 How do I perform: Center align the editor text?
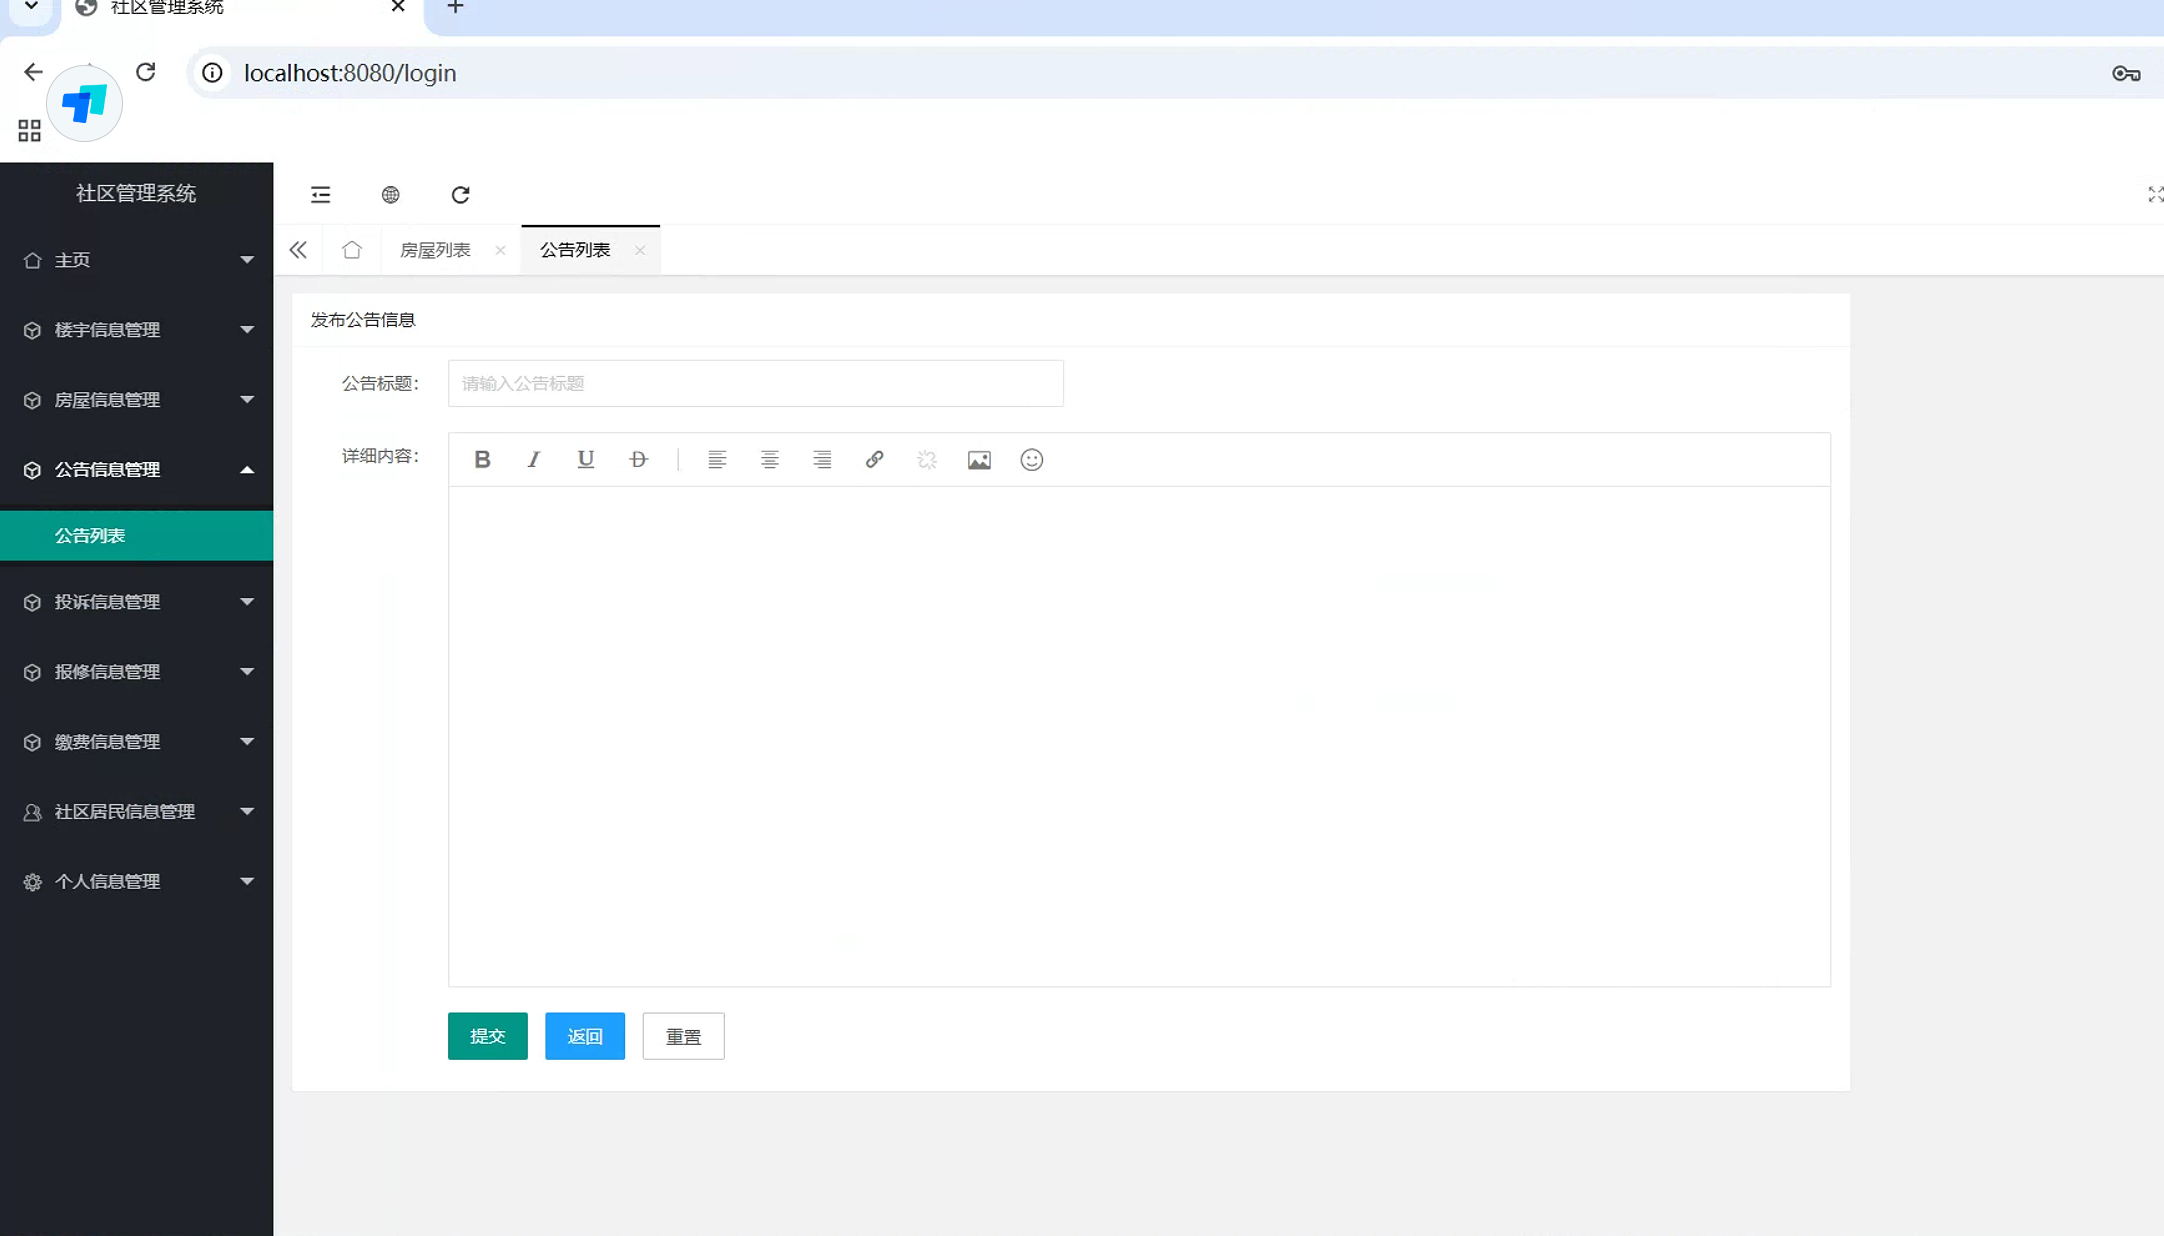[769, 459]
